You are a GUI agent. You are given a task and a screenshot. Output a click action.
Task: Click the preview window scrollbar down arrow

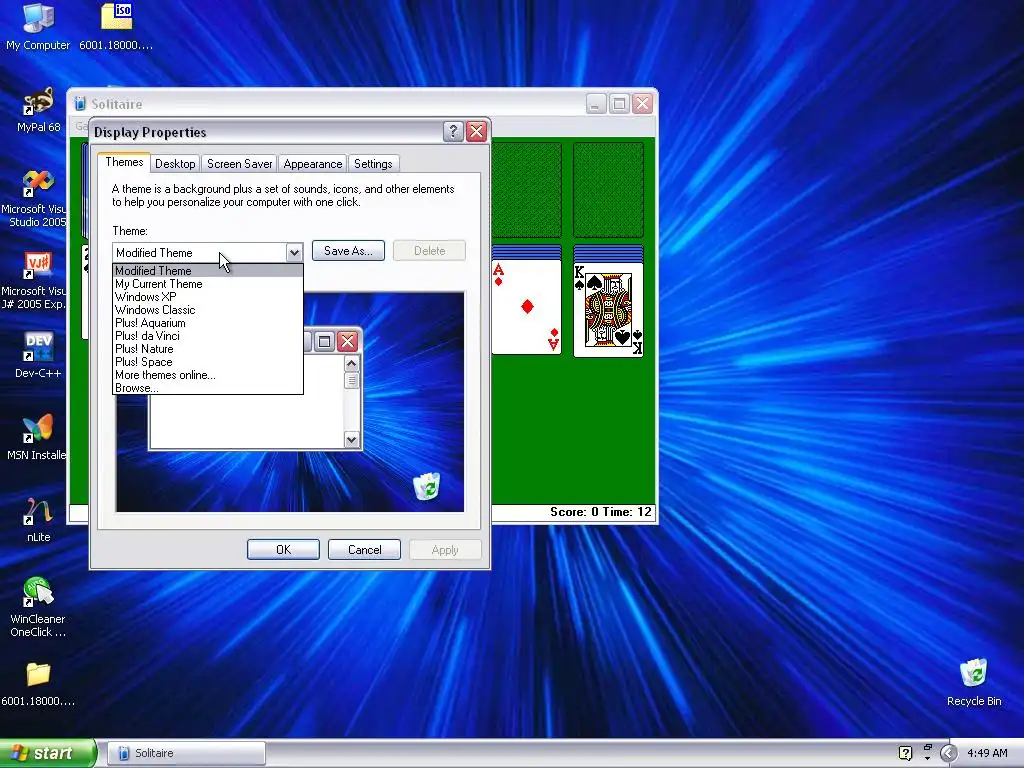point(351,440)
